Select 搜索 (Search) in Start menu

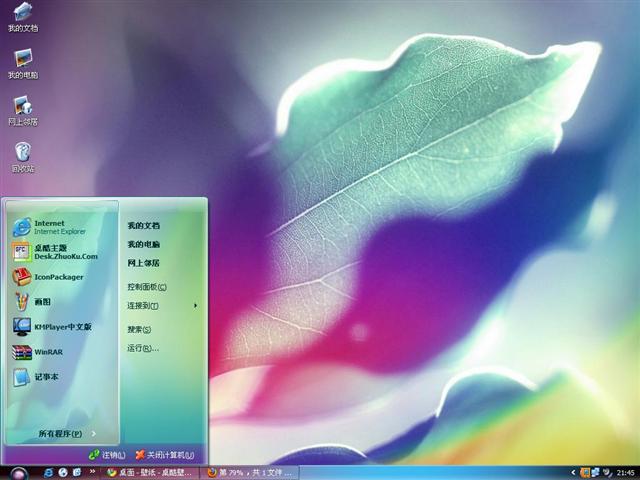139,329
